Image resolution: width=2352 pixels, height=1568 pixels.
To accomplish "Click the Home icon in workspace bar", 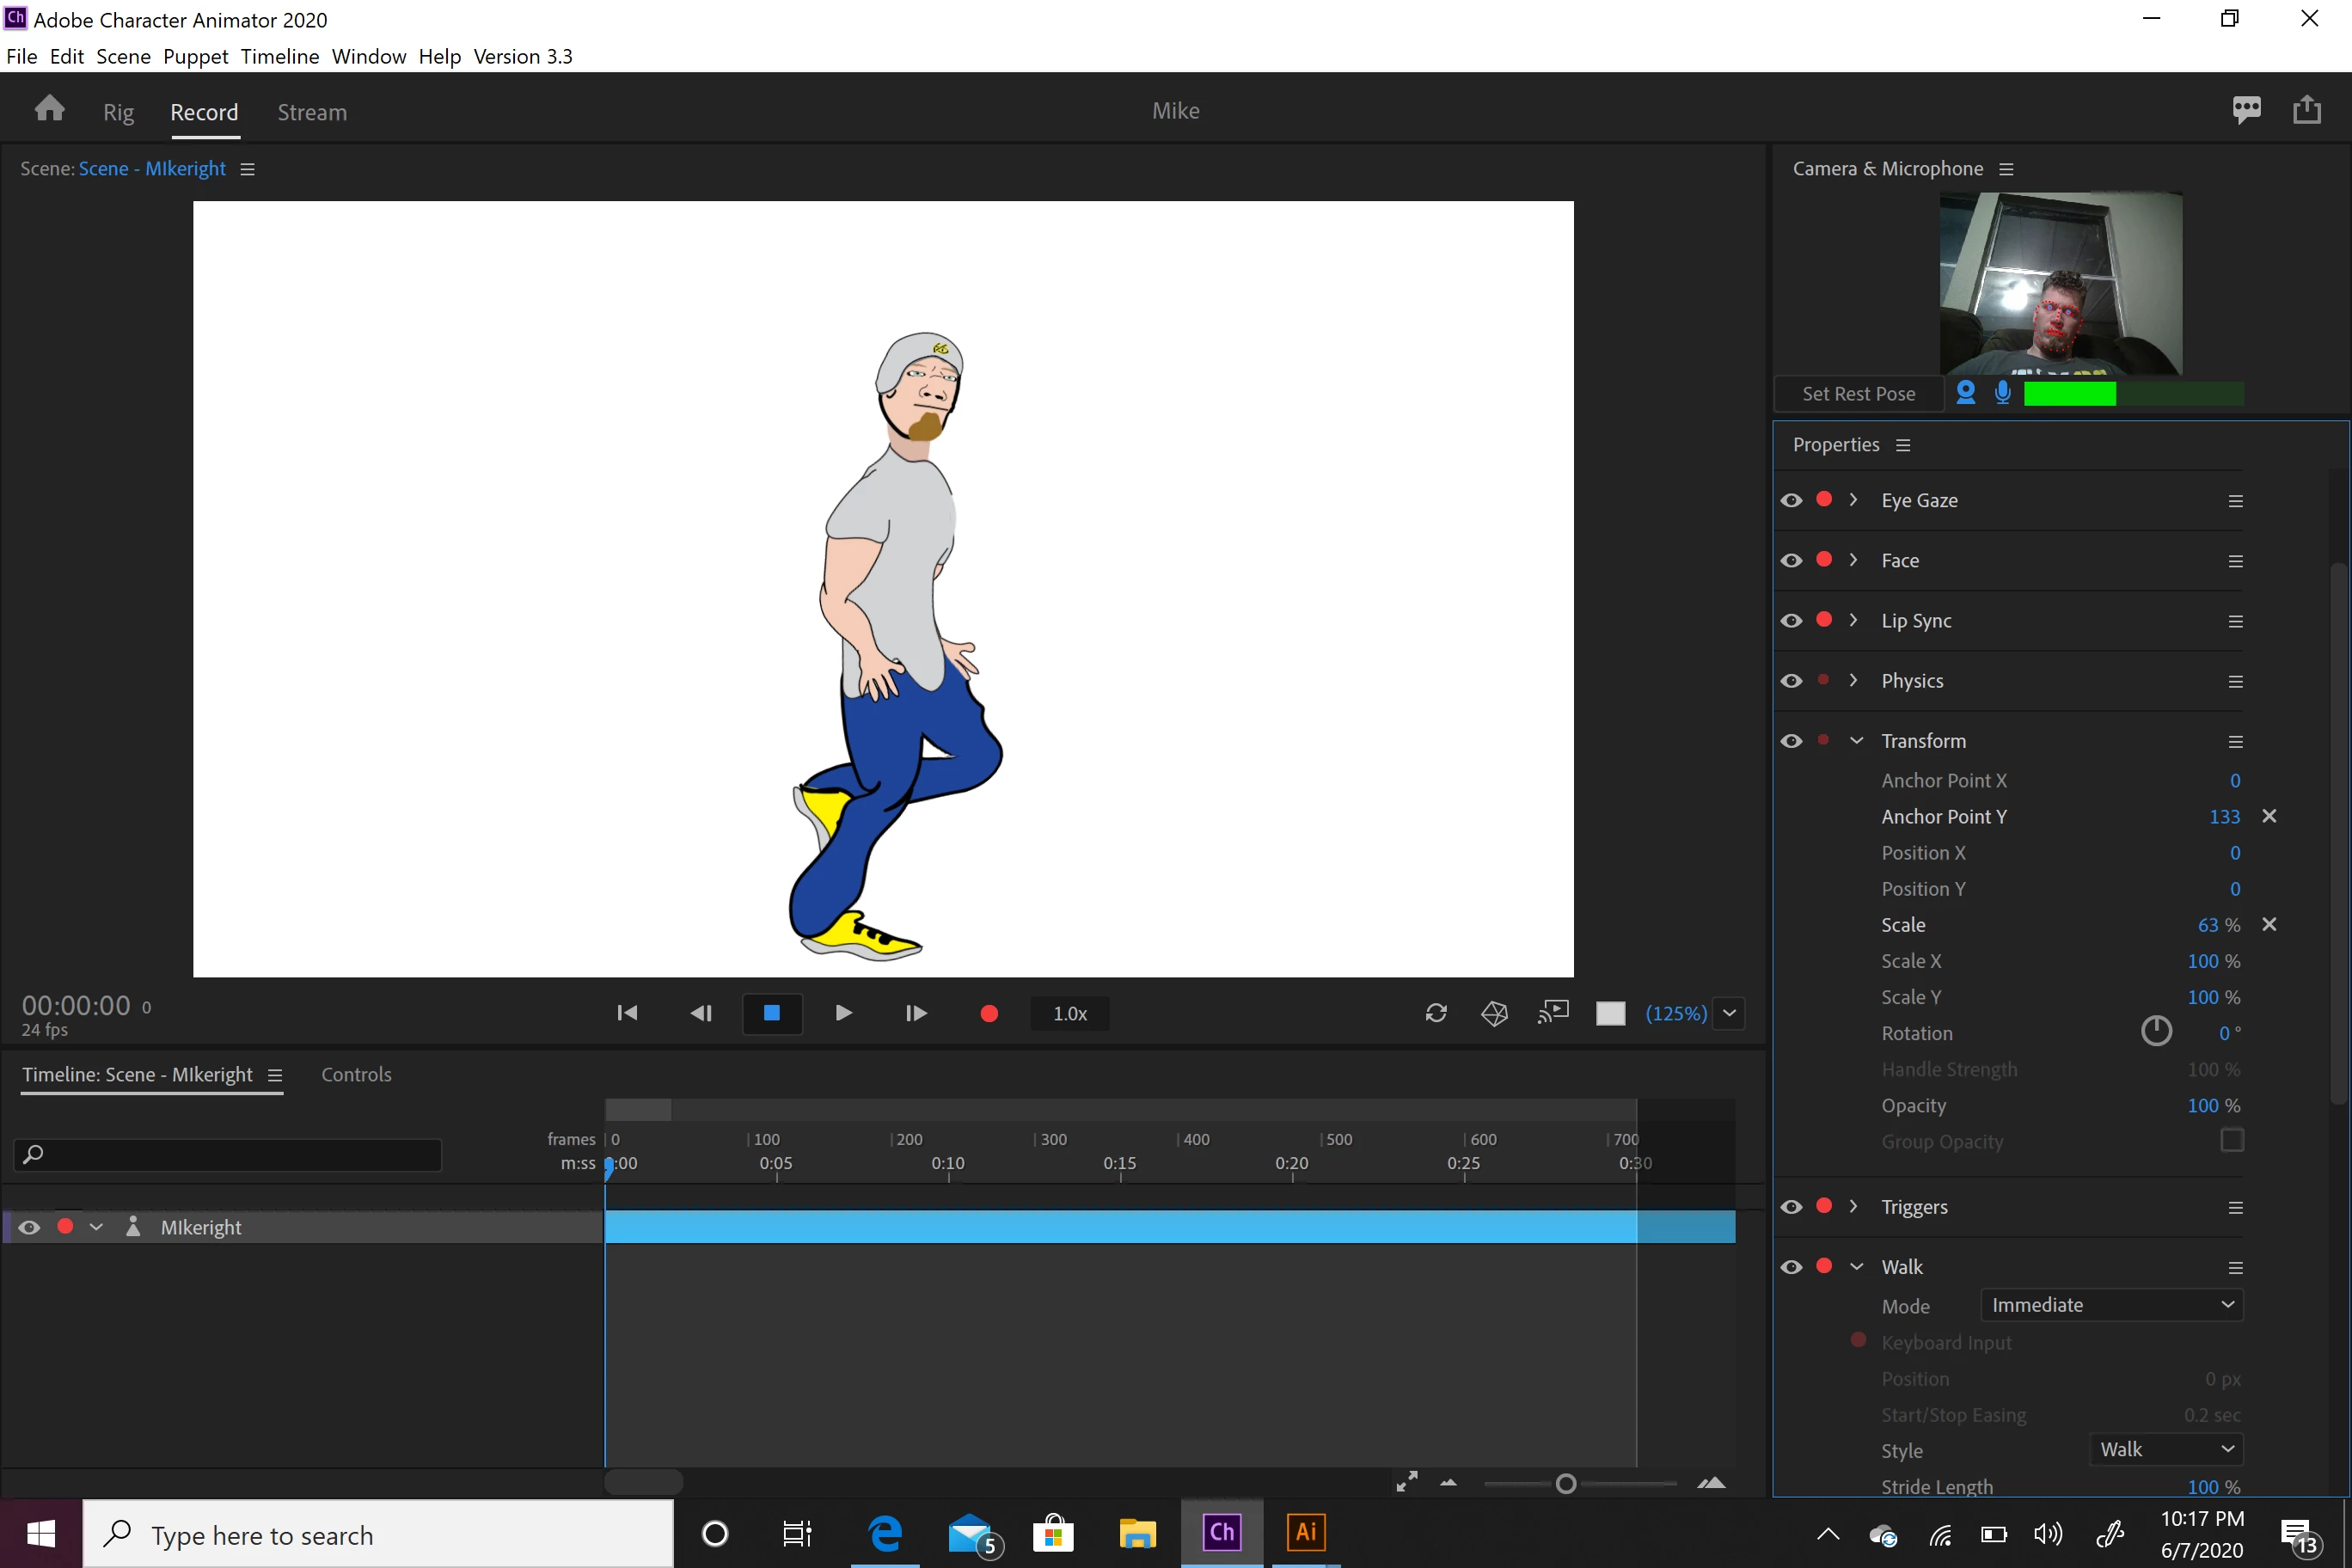I will 49,109.
